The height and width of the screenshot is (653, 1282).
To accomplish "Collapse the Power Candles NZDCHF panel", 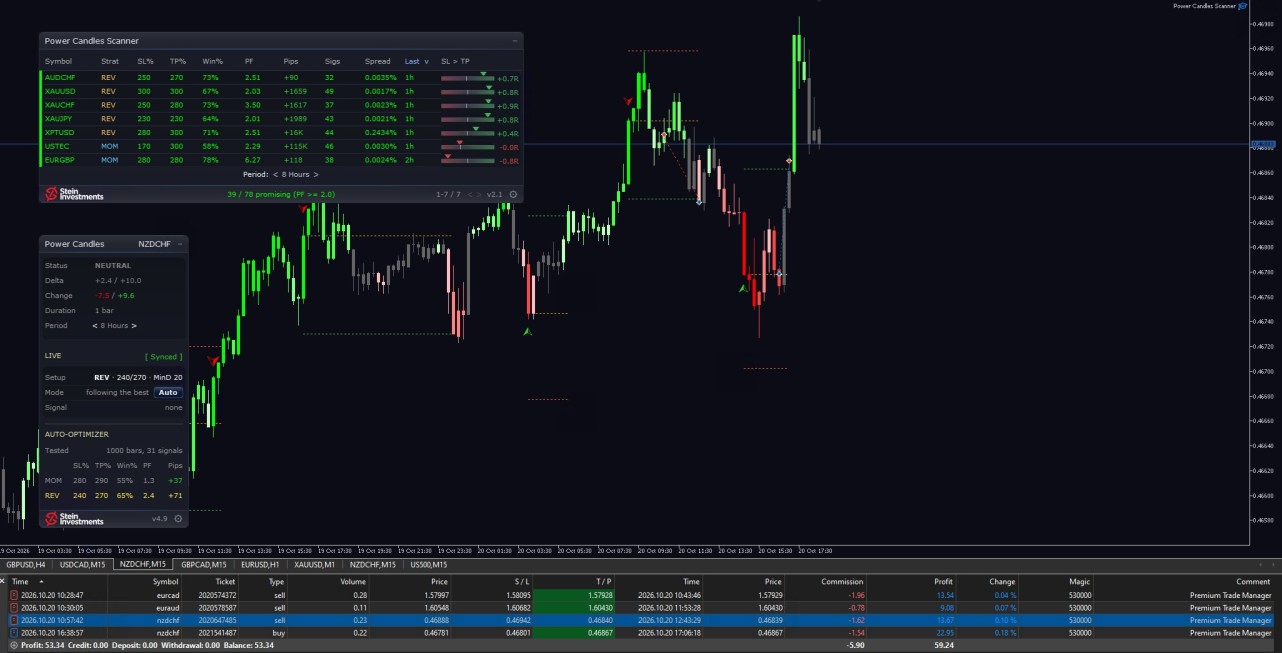I will [180, 244].
